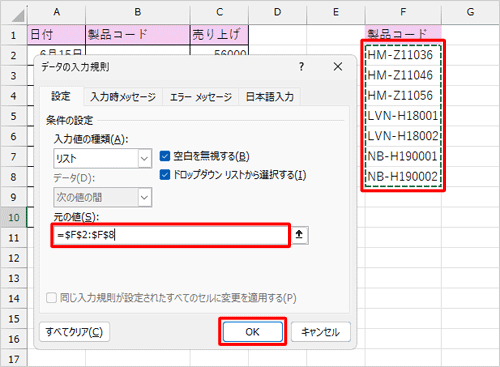Select row 5 header
The height and width of the screenshot is (367, 500).
[x=14, y=116]
